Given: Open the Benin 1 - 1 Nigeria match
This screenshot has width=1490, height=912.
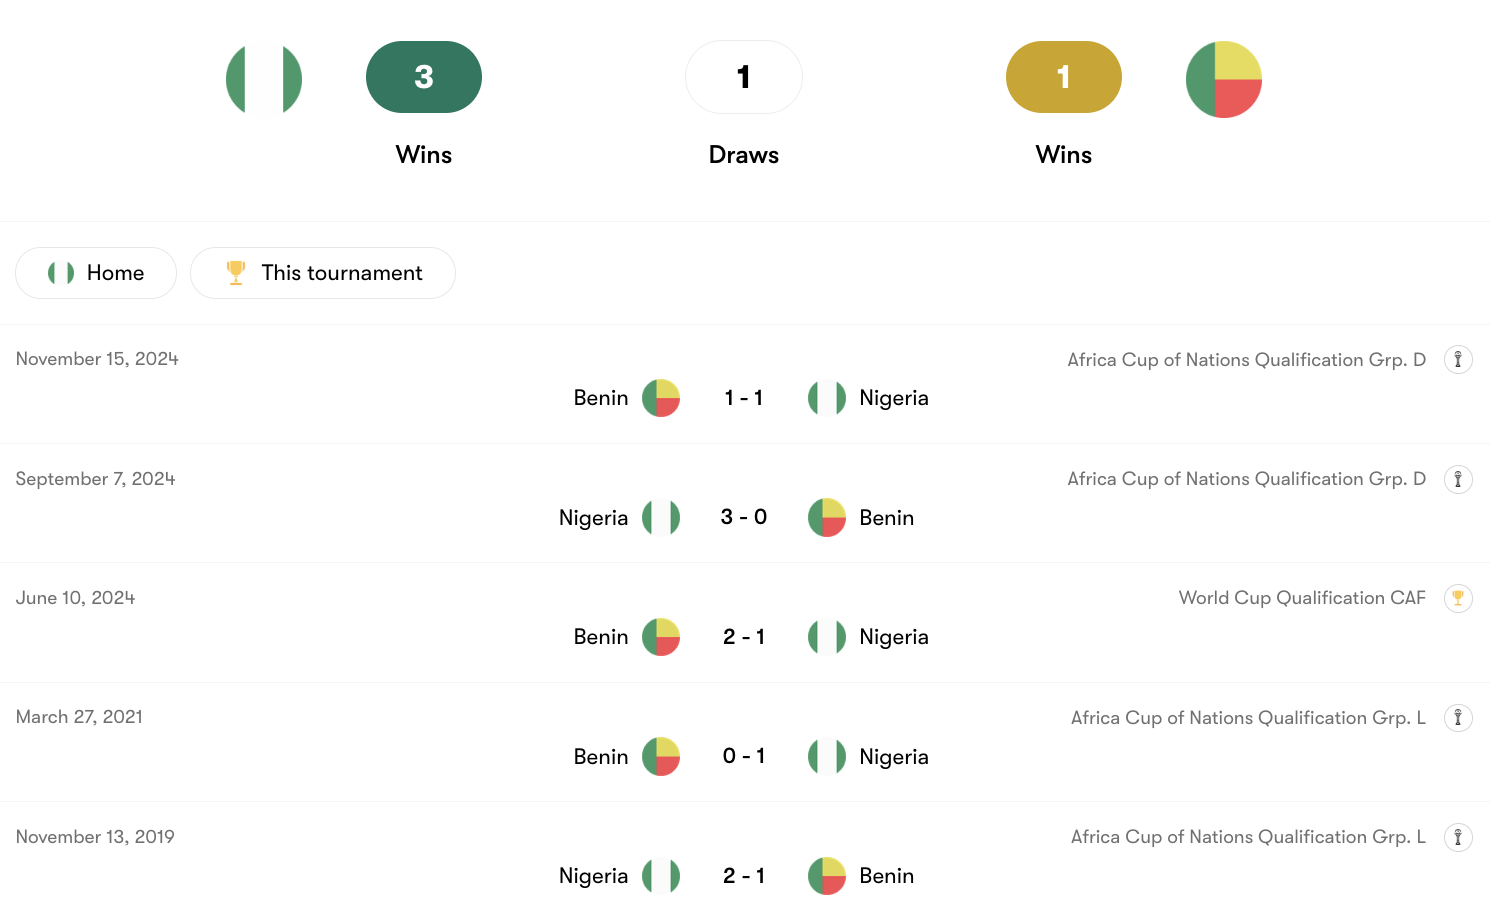Looking at the screenshot, I should click(x=743, y=398).
